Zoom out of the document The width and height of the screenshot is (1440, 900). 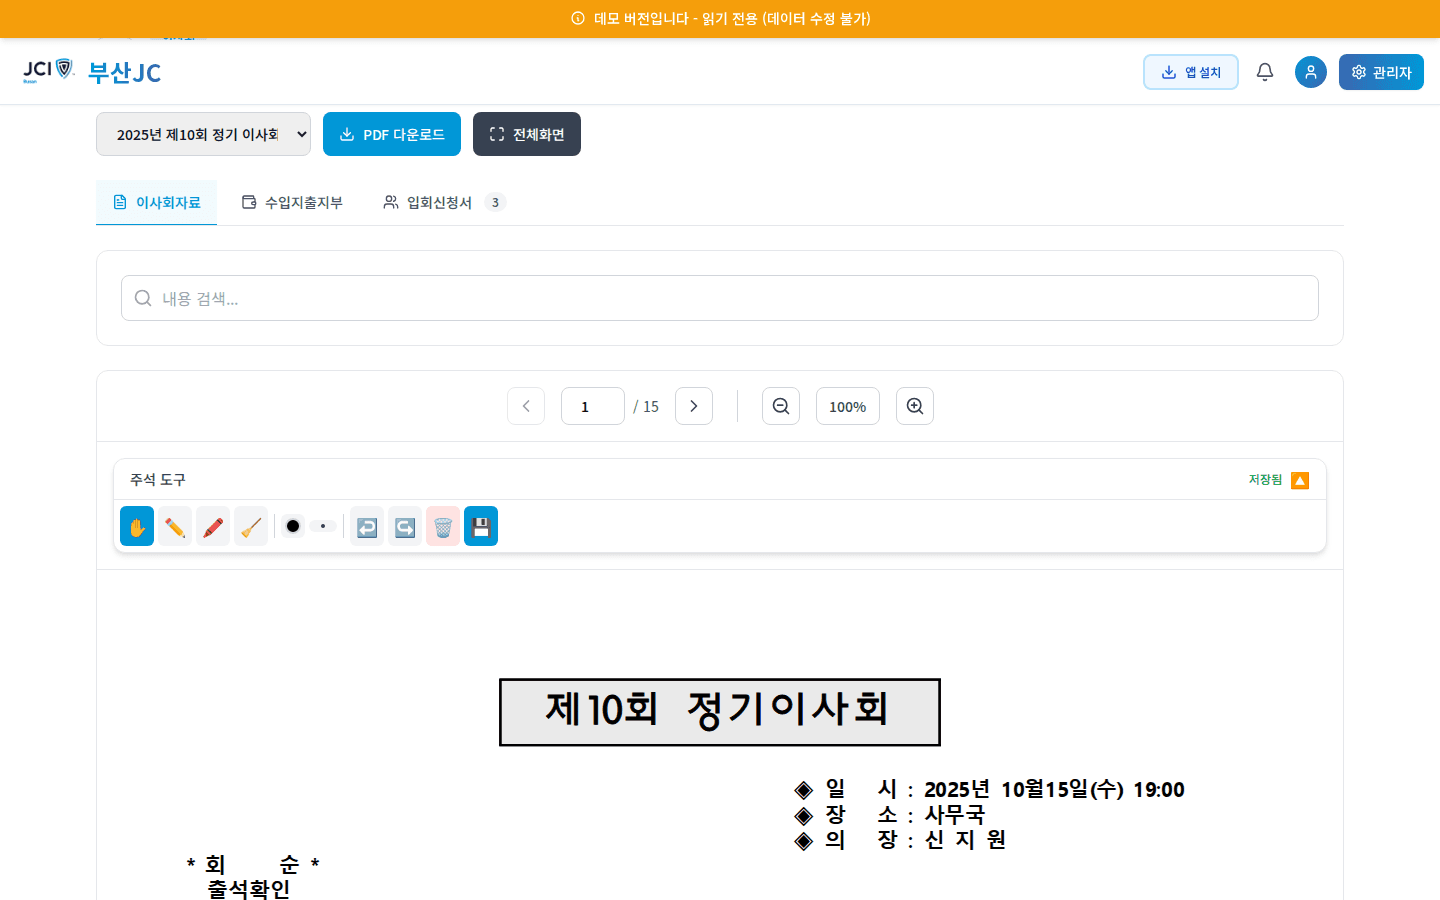(780, 405)
